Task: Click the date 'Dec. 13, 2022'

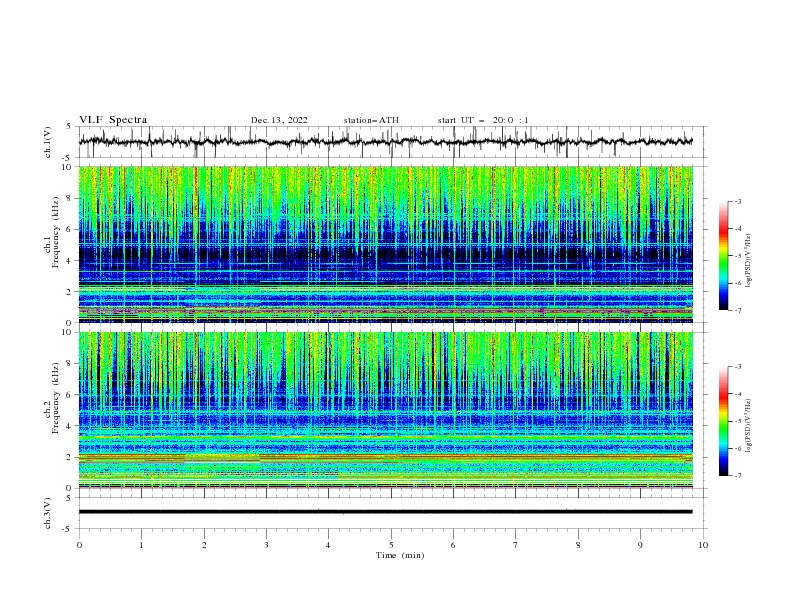Action: [279, 120]
